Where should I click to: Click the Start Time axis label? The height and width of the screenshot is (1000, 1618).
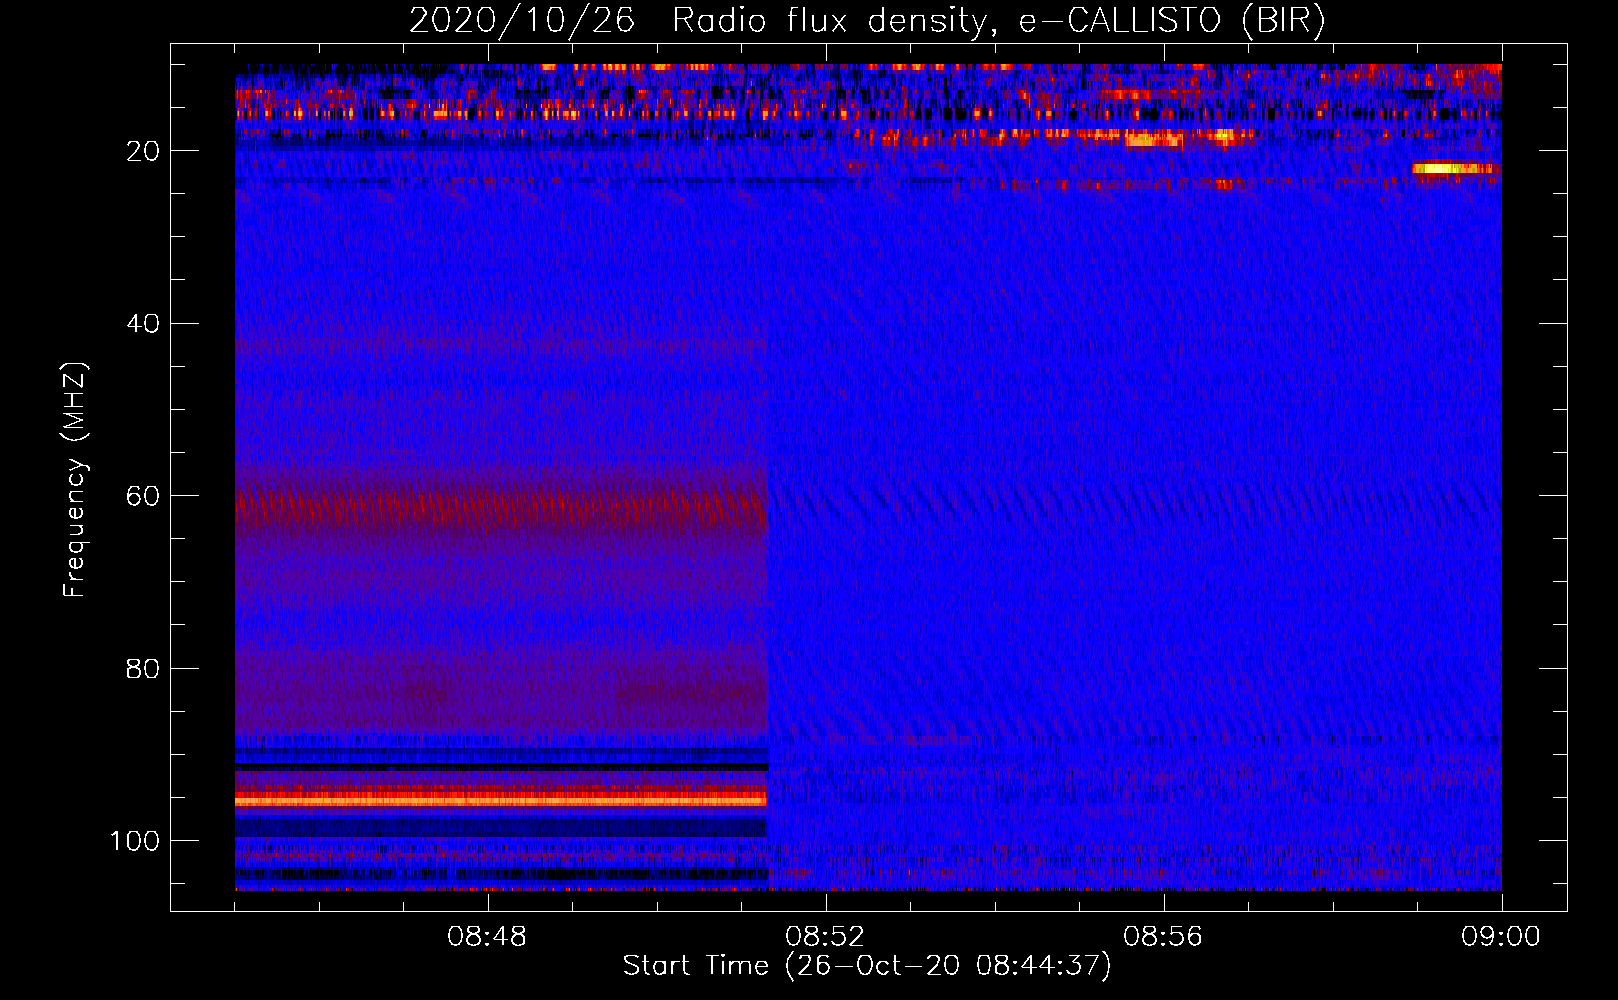coord(867,966)
